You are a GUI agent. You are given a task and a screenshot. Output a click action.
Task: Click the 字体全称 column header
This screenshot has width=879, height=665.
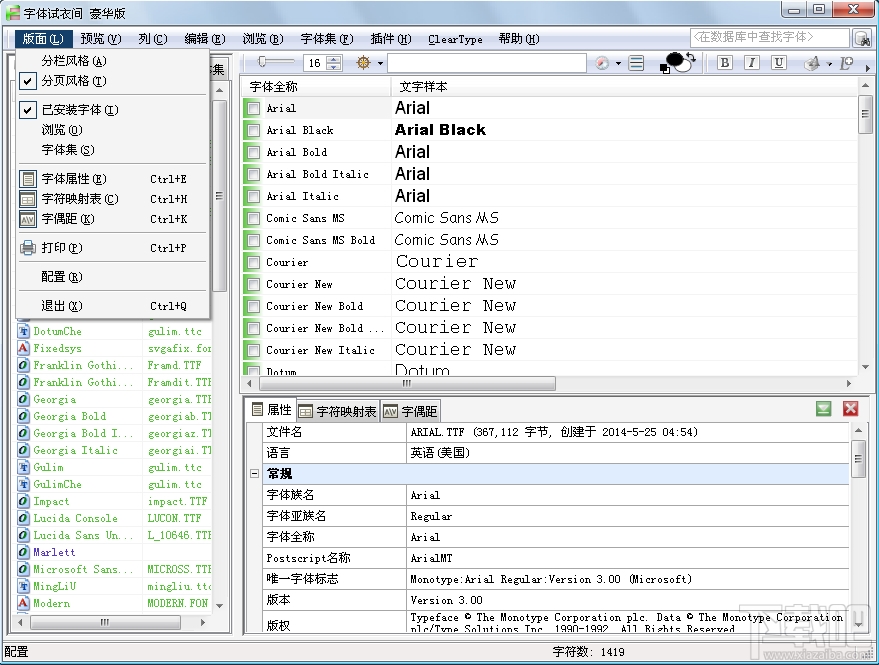(317, 86)
